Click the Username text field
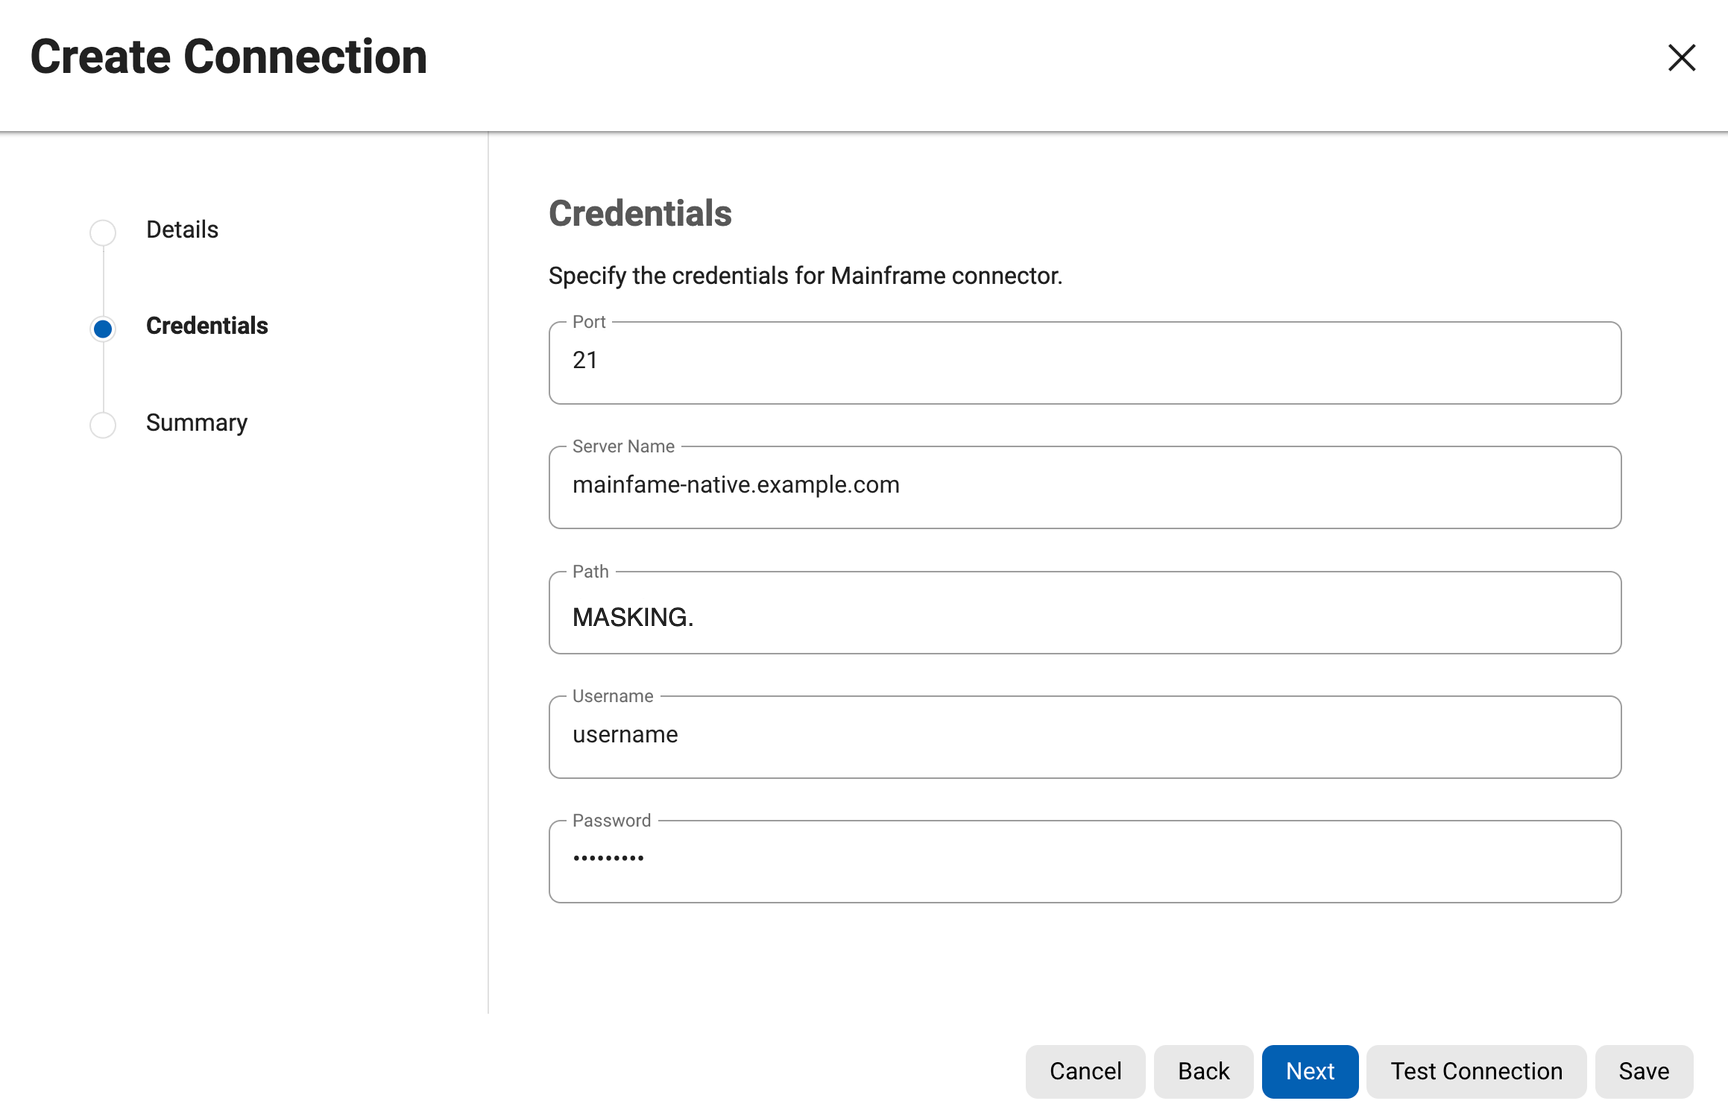This screenshot has width=1728, height=1115. pyautogui.click(x=1084, y=737)
